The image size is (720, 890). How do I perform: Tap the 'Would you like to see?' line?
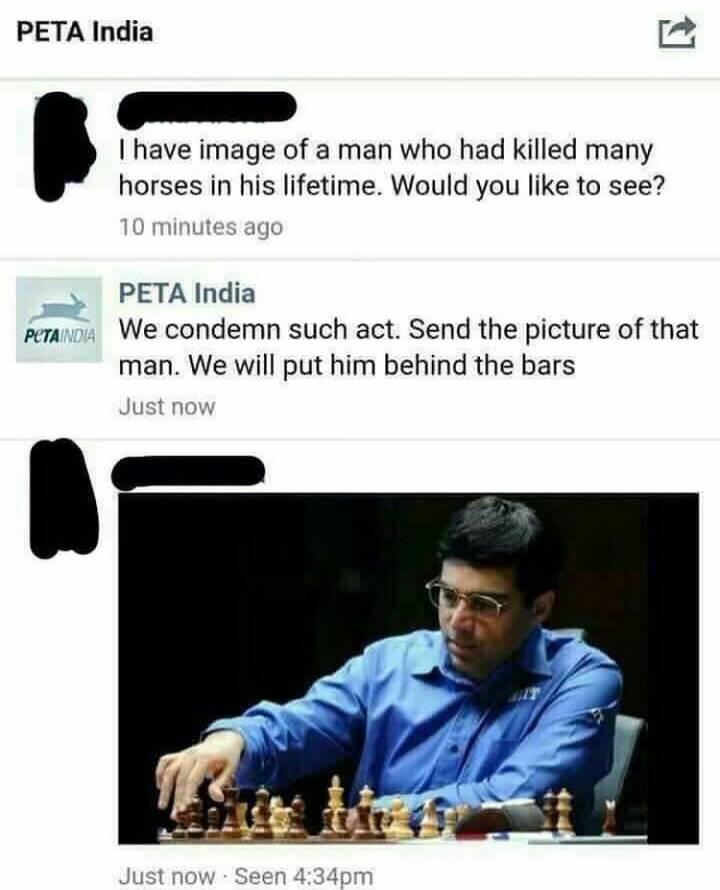[x=391, y=186]
